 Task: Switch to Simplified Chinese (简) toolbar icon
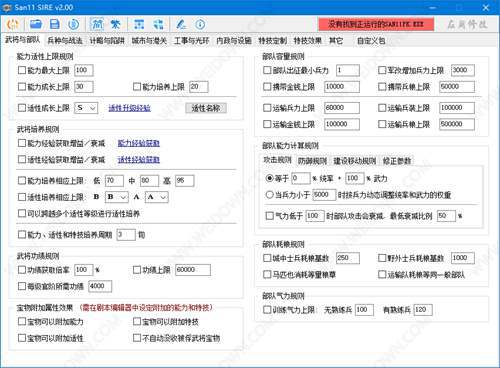coord(97,24)
